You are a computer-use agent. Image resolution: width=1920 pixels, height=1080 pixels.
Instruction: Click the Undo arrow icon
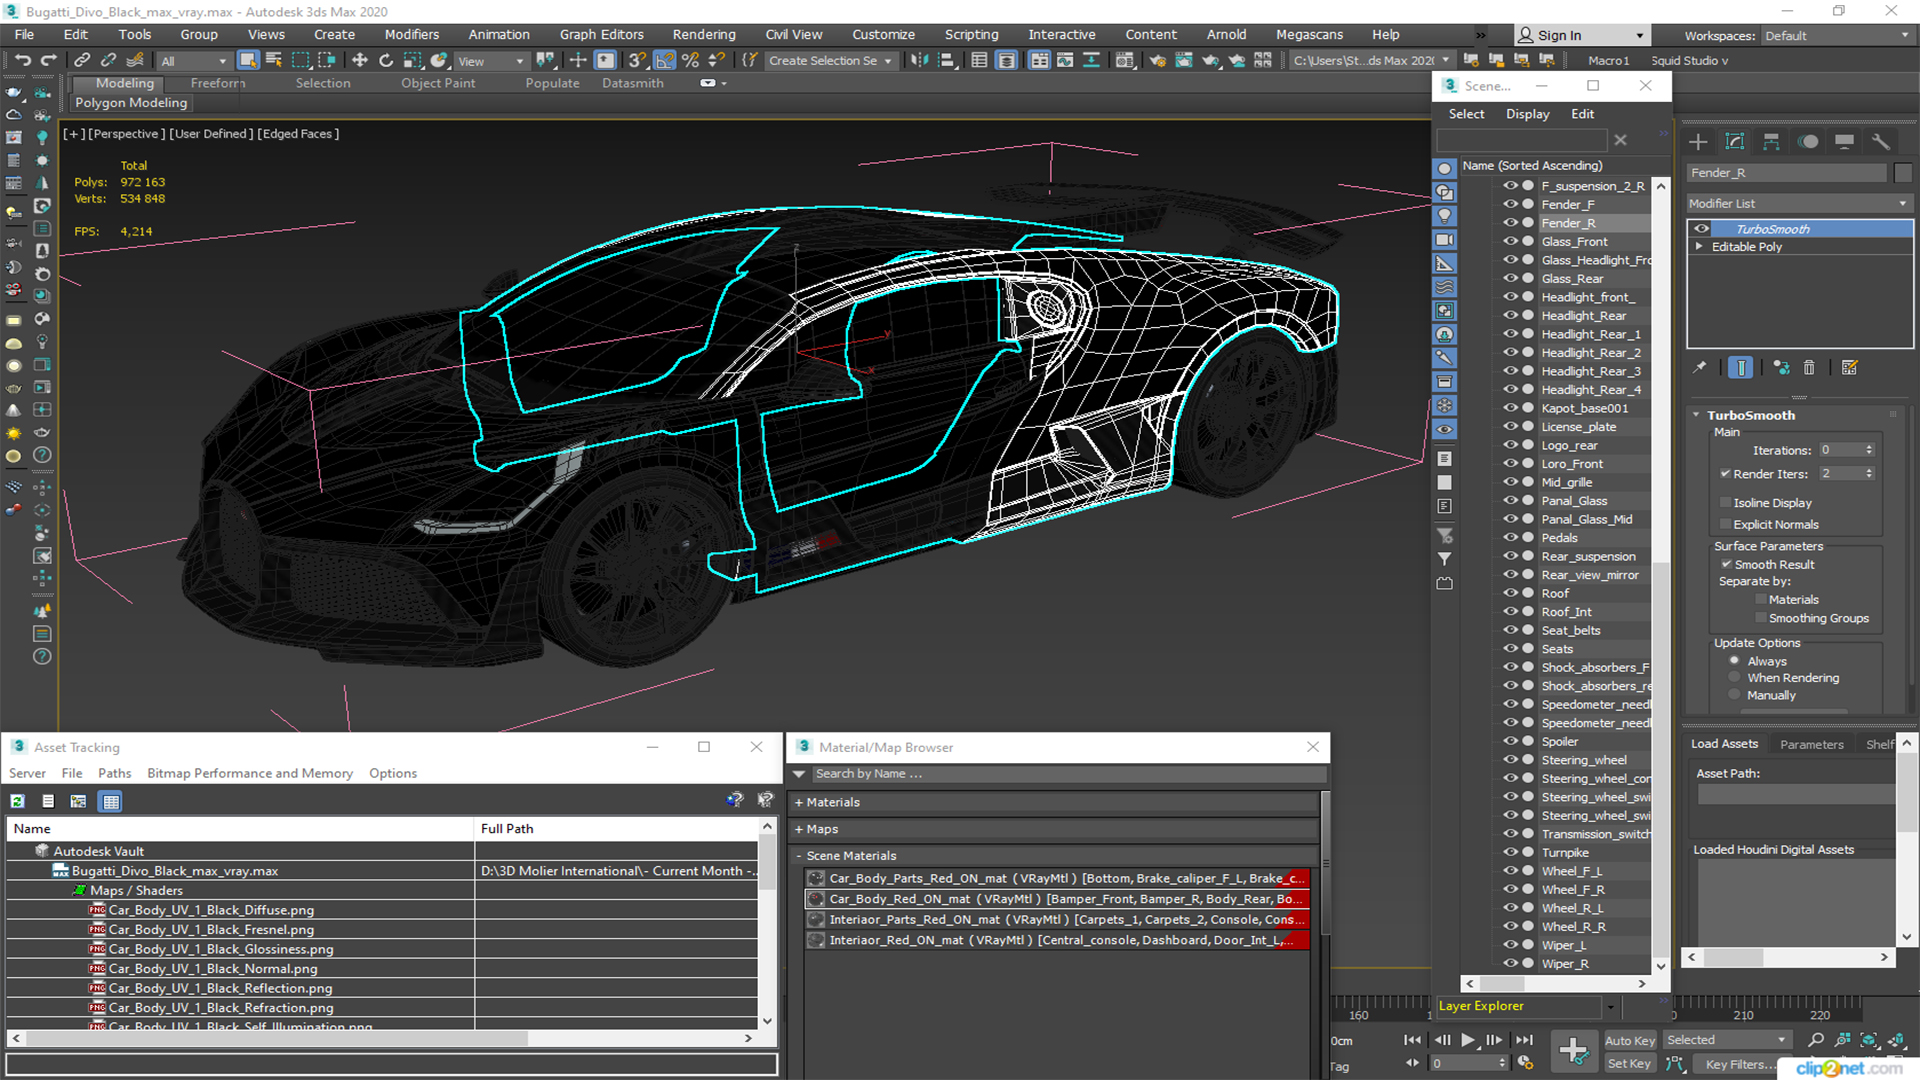tap(22, 61)
